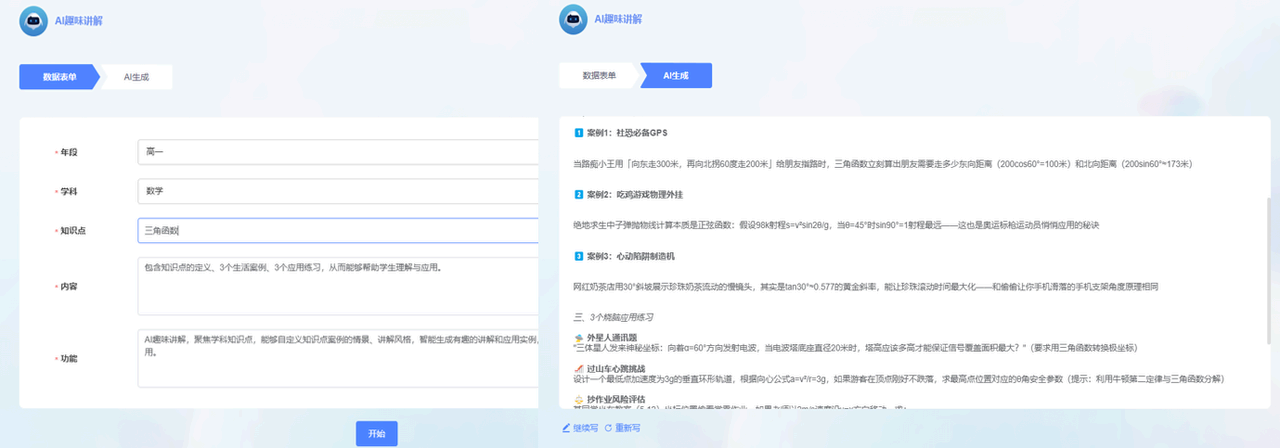This screenshot has width=1280, height=448.
Task: Click AI趣味讲解 title in the right panel
Action: click(x=619, y=19)
